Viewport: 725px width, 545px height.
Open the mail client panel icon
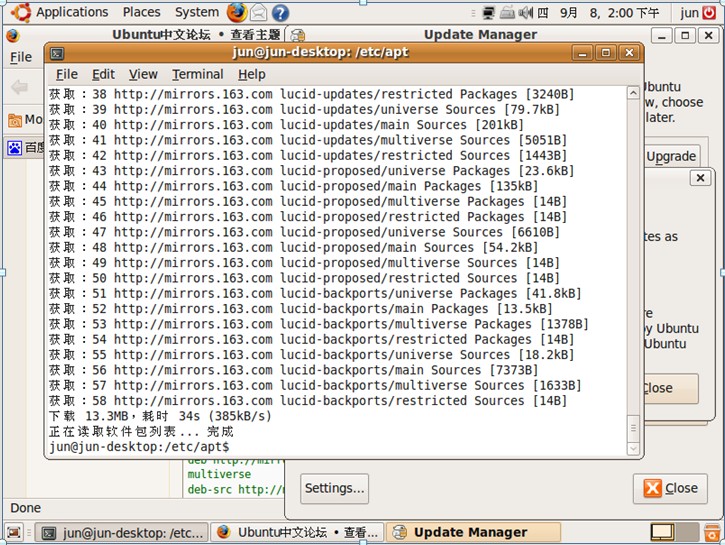(x=259, y=12)
